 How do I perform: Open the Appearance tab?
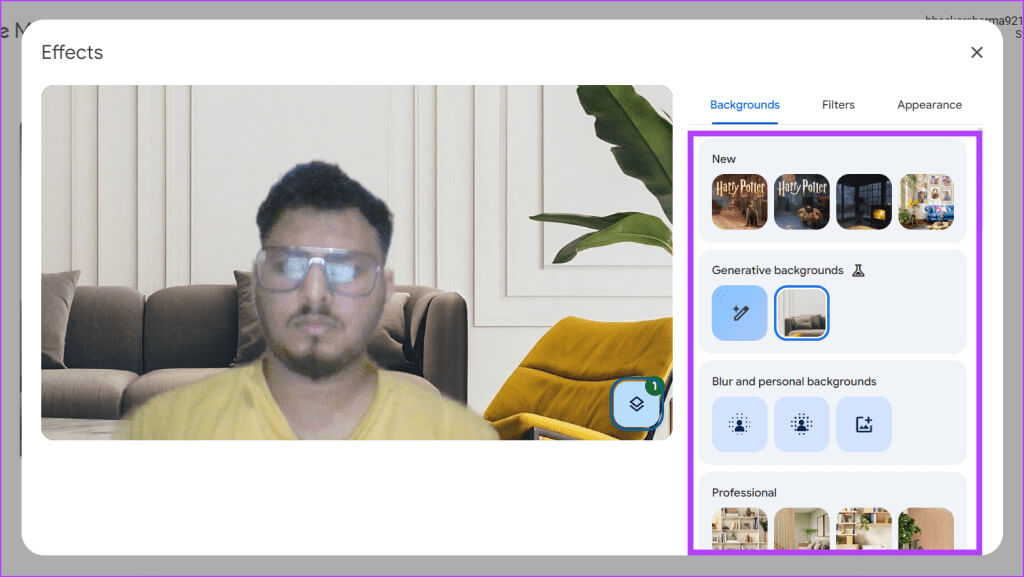click(929, 104)
